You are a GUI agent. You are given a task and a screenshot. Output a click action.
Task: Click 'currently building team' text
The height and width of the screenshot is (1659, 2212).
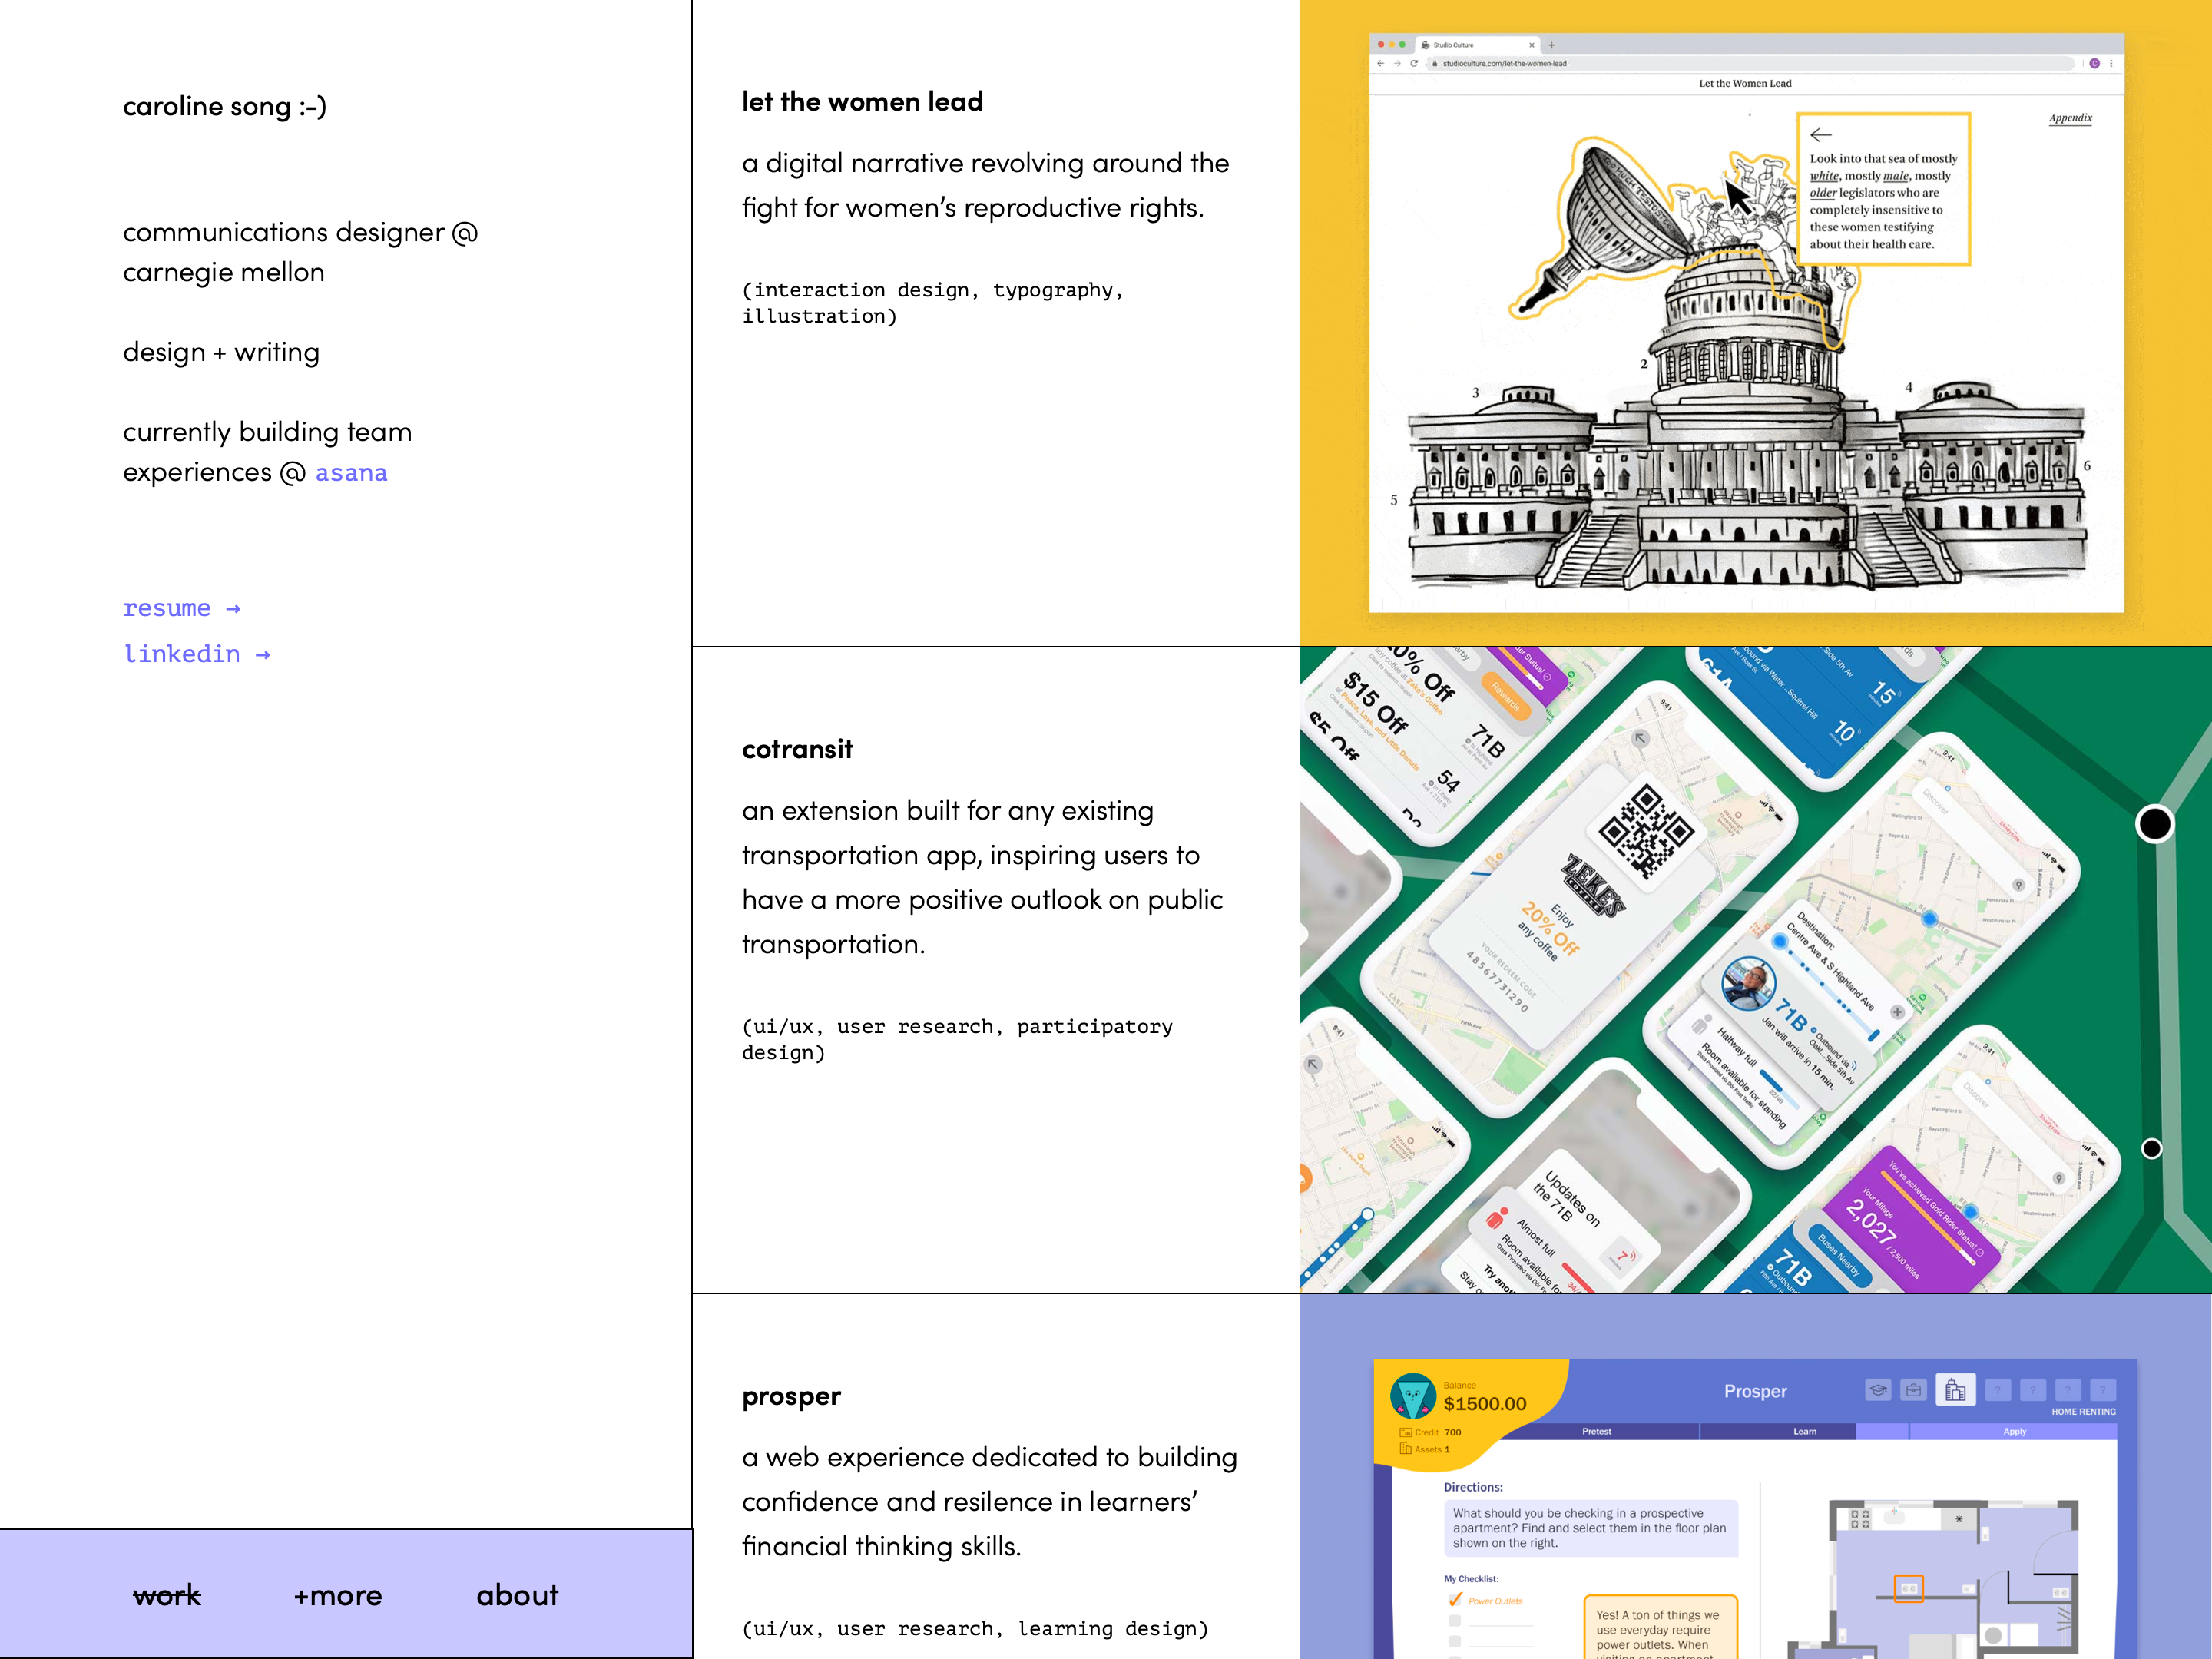click(x=267, y=432)
